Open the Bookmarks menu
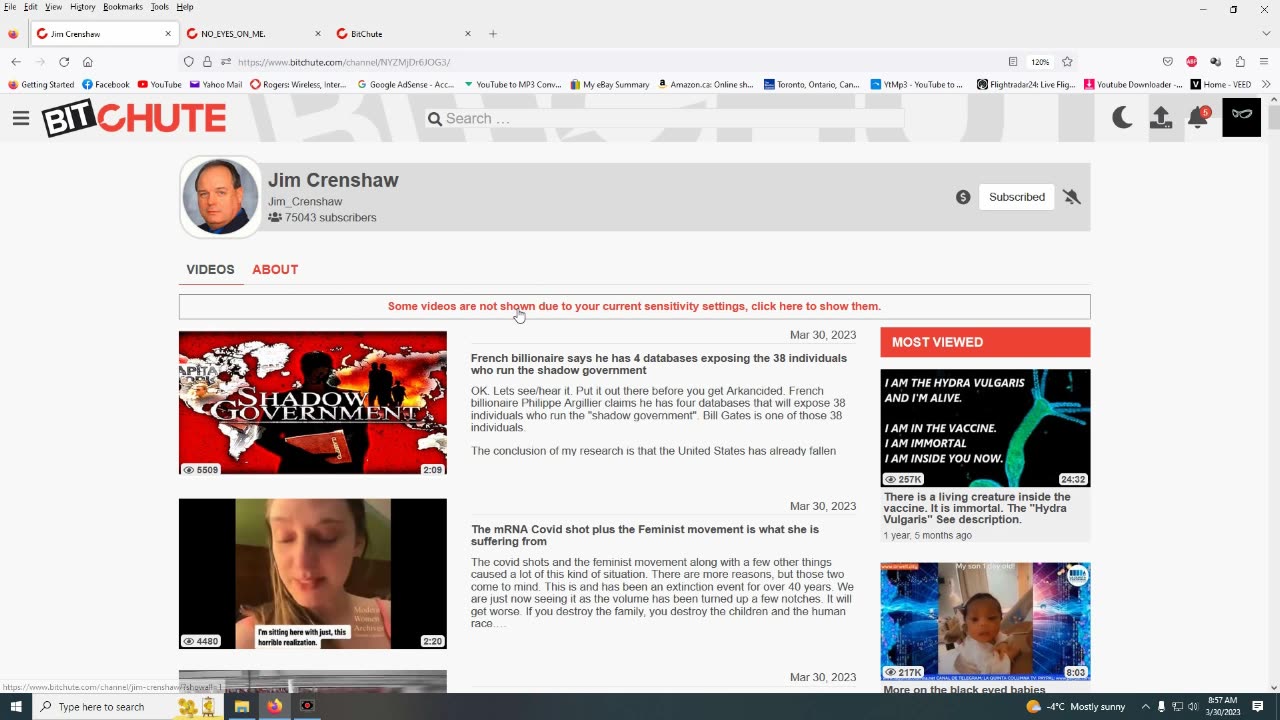 coord(123,7)
